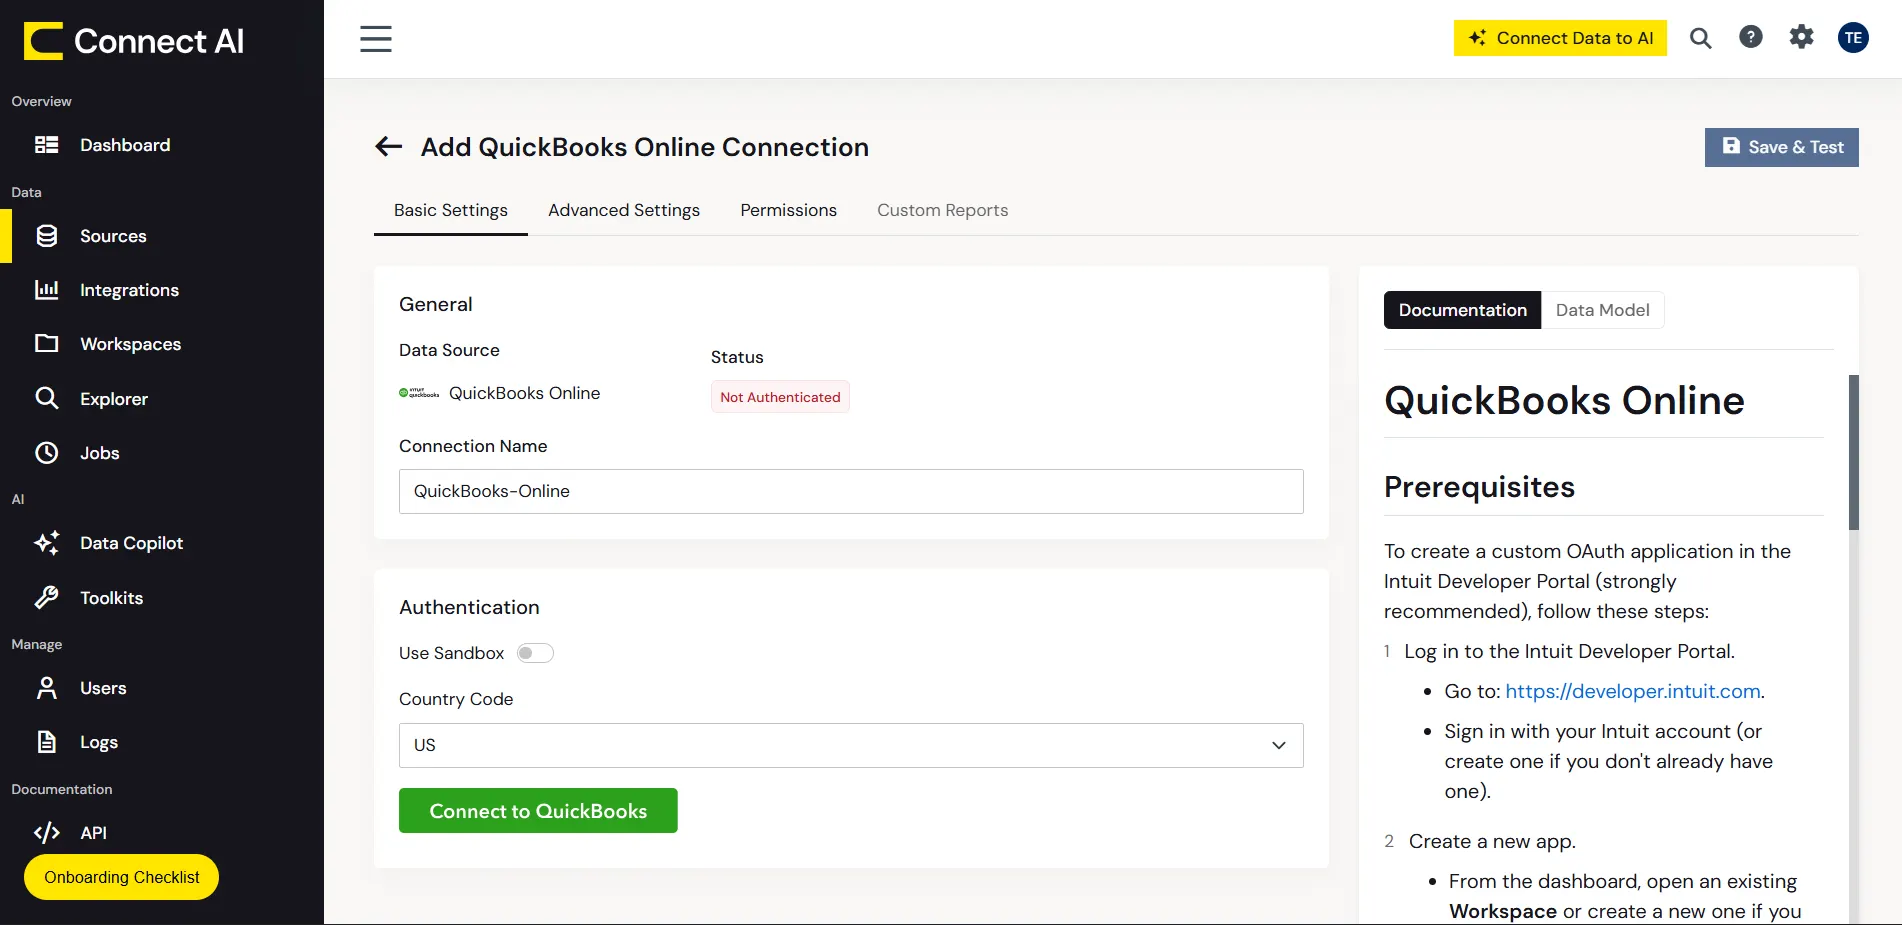The width and height of the screenshot is (1902, 925).
Task: Open search with the magnifier icon in header
Action: coord(1701,38)
